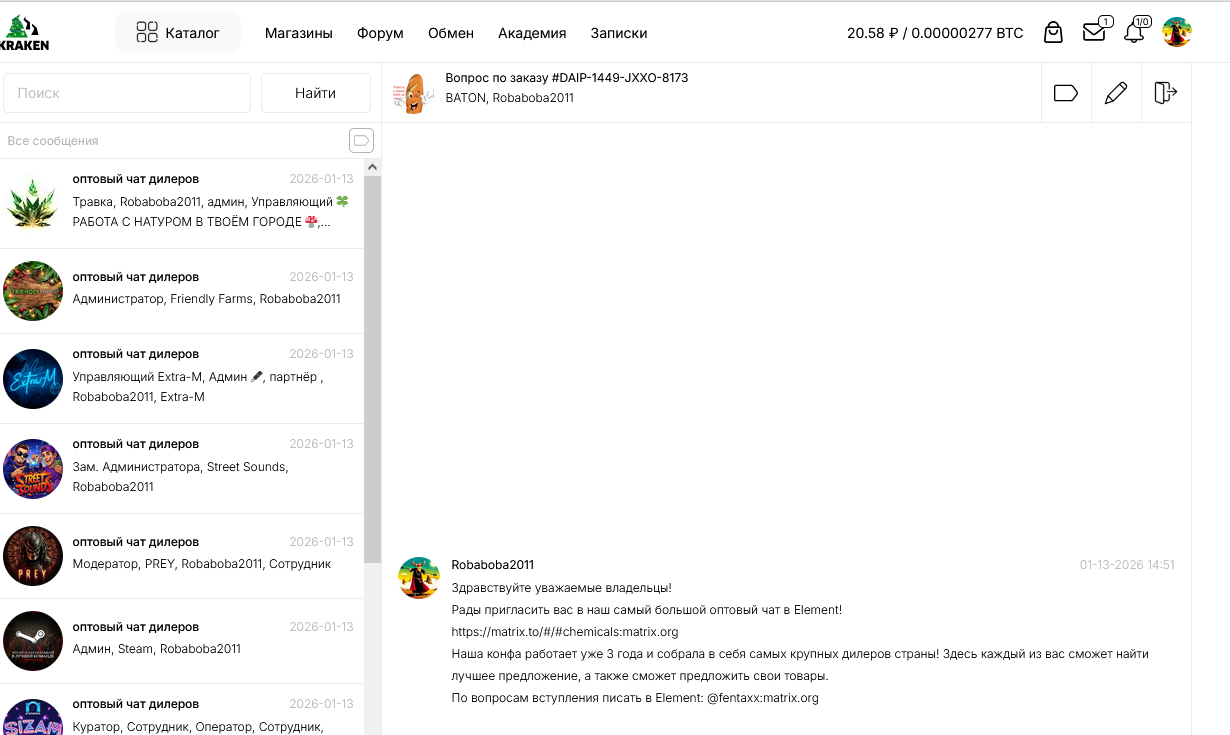This screenshot has height=735, width=1230.
Task: Click the Найти search button
Action: [316, 93]
